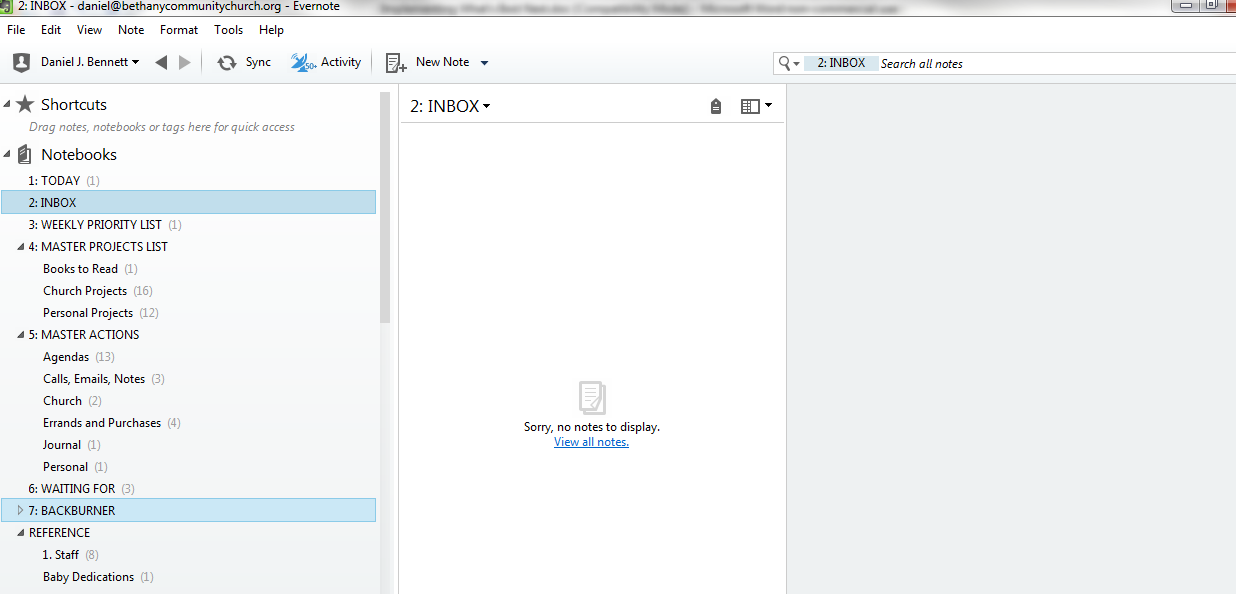Click the Notebooks book icon

click(x=25, y=154)
